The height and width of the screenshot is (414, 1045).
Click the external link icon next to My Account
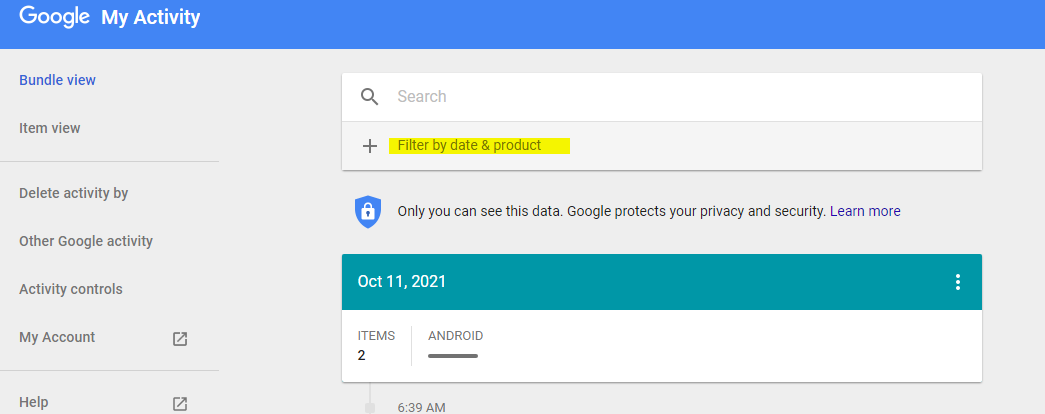point(180,339)
